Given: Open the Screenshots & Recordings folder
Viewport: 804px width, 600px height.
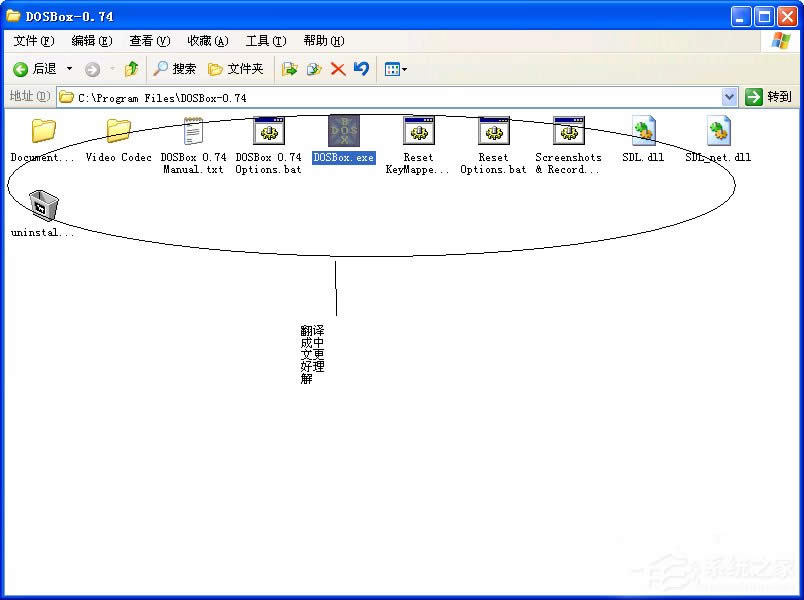Looking at the screenshot, I should tap(568, 131).
